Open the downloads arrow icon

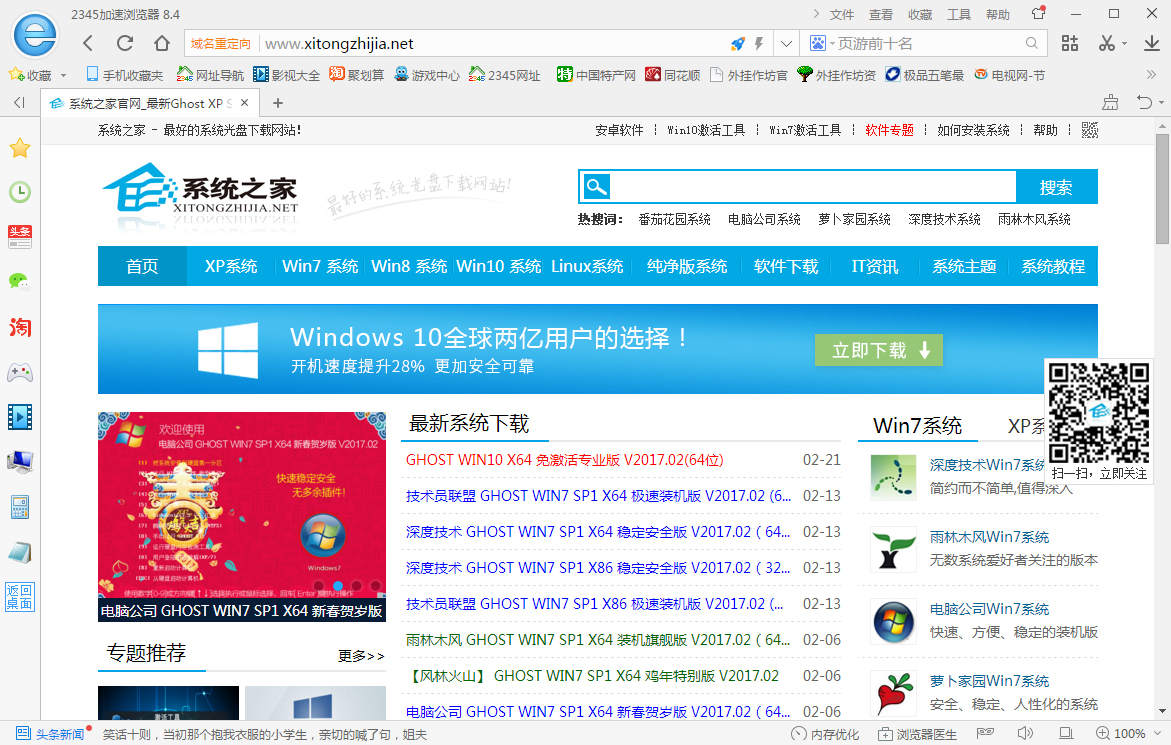(x=1151, y=43)
